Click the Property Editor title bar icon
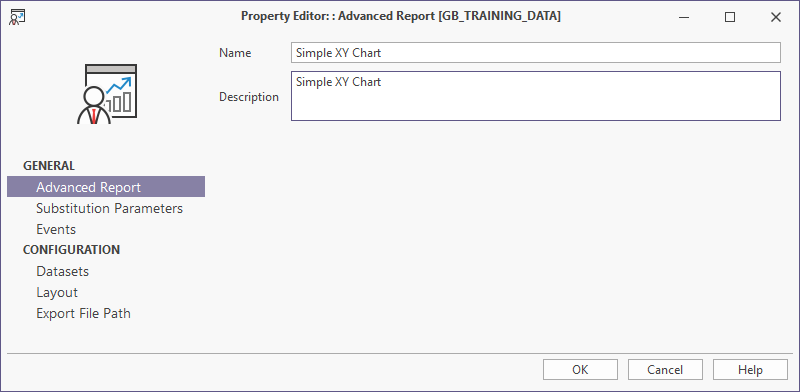This screenshot has height=392, width=800. click(x=17, y=17)
